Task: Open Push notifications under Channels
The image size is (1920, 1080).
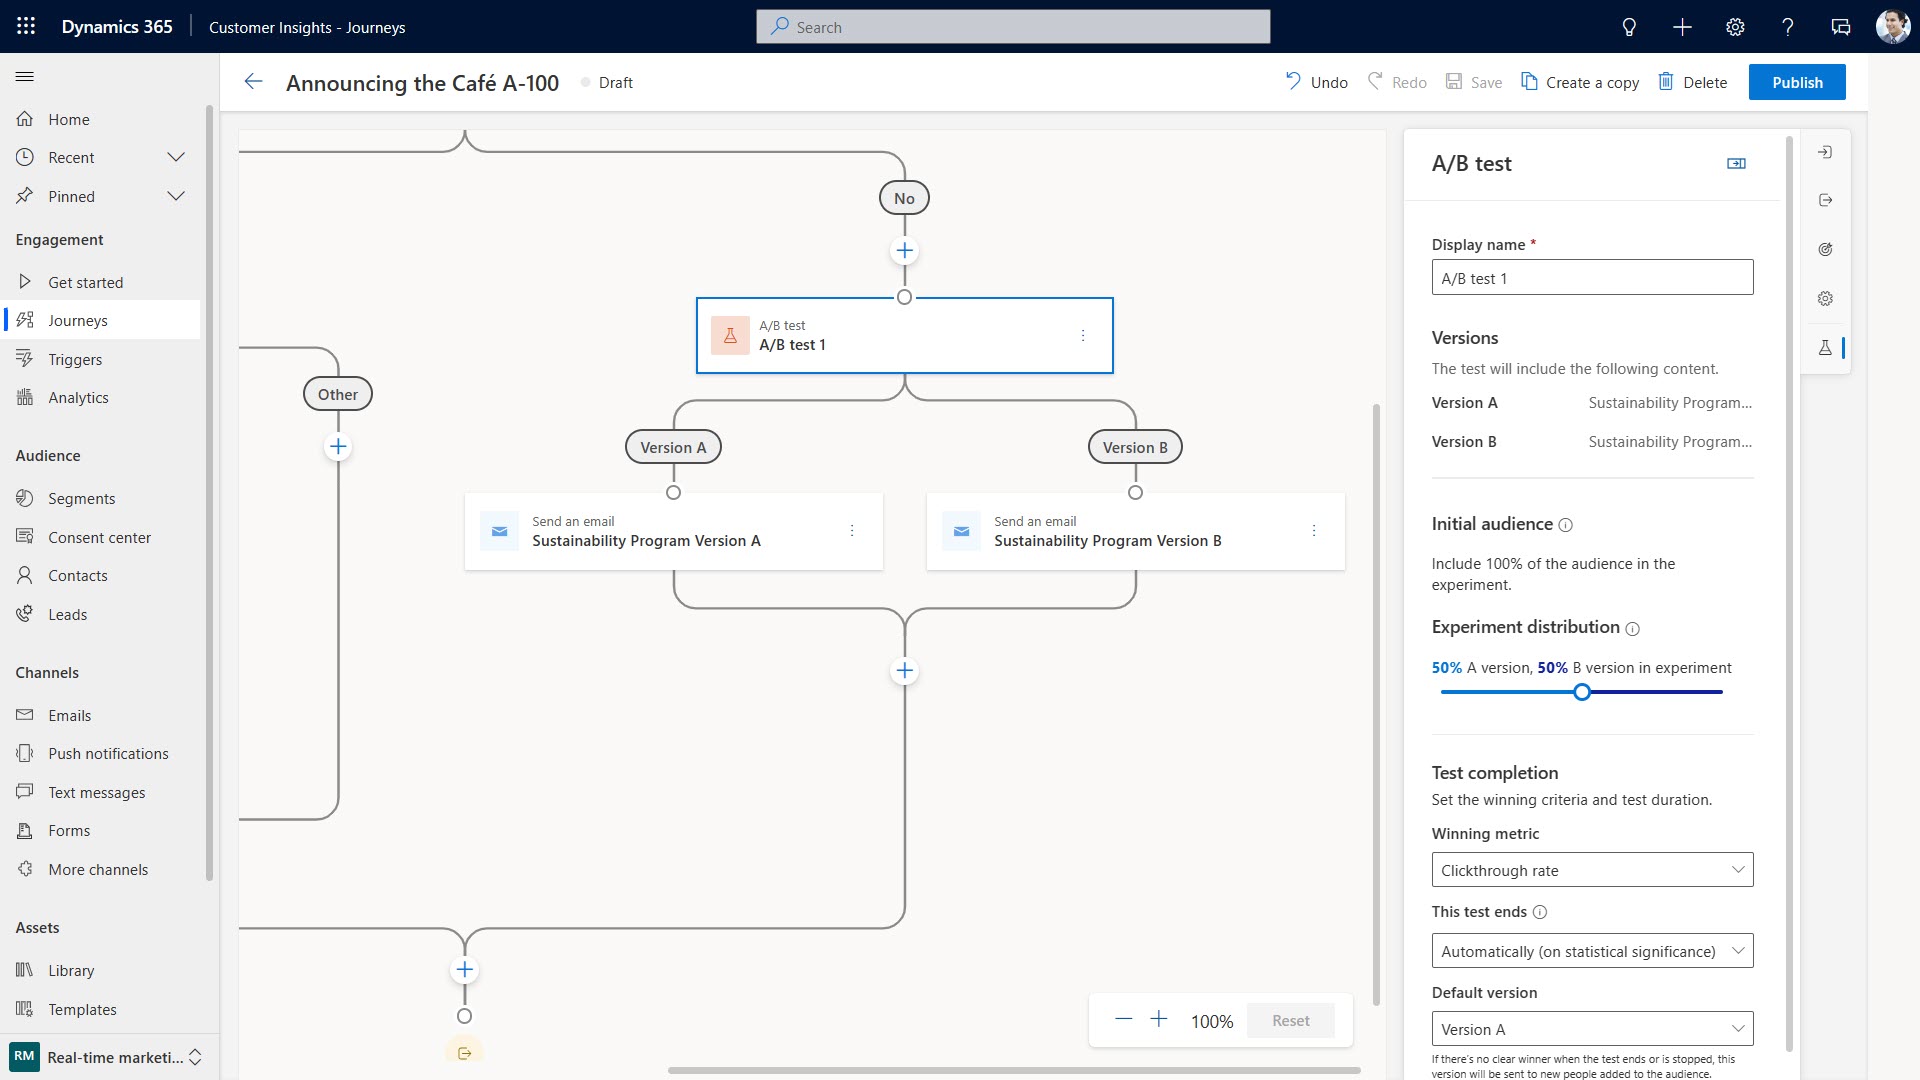Action: [109, 753]
